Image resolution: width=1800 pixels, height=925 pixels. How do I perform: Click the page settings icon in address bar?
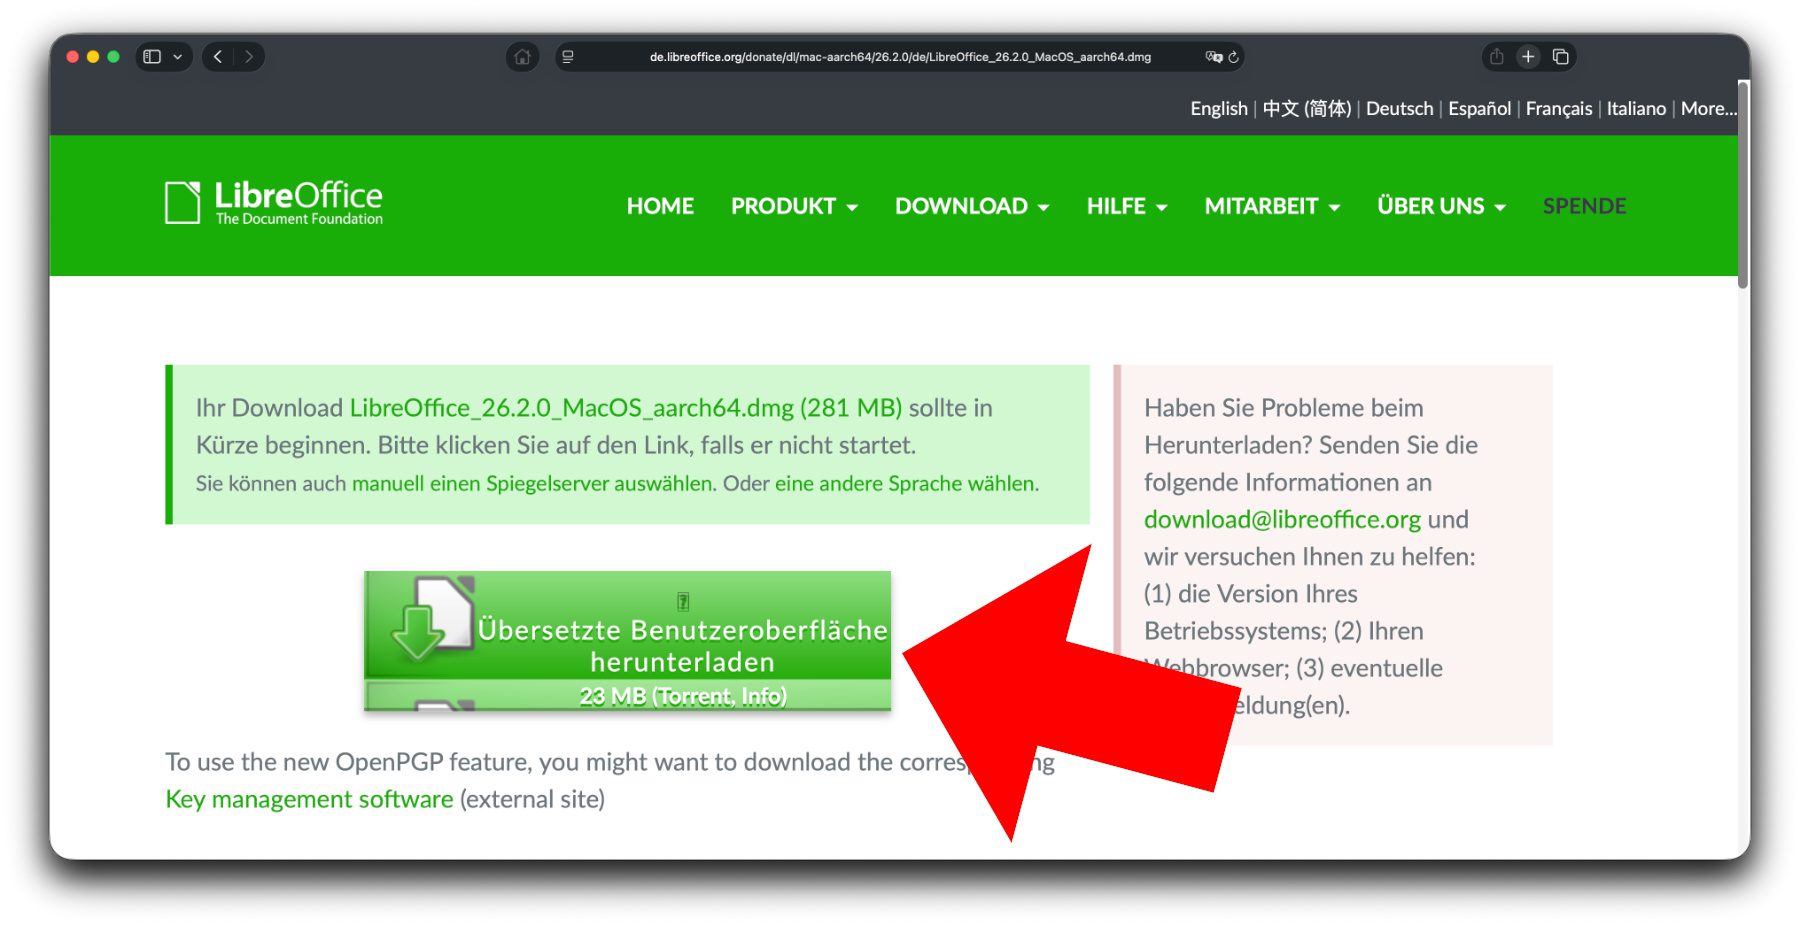568,57
